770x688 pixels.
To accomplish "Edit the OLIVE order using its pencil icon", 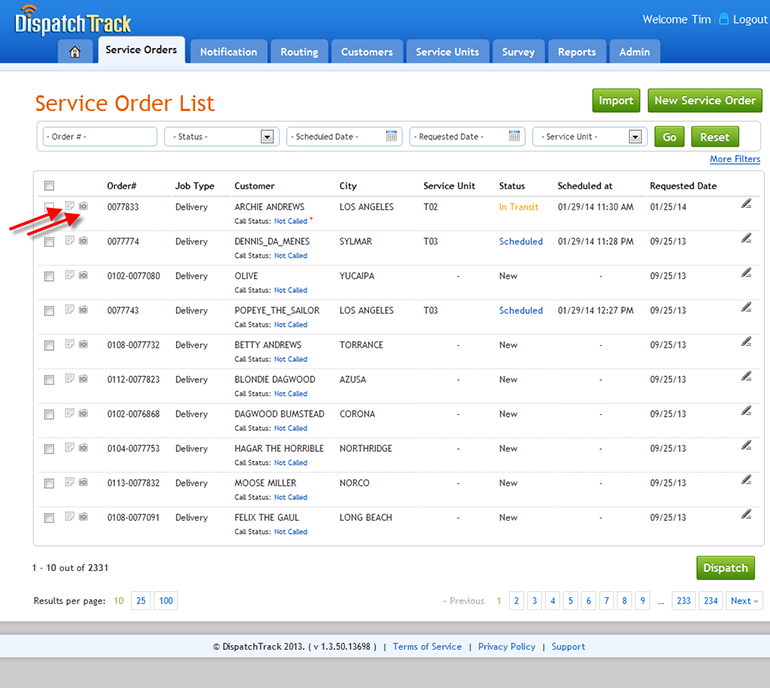I will tap(746, 273).
